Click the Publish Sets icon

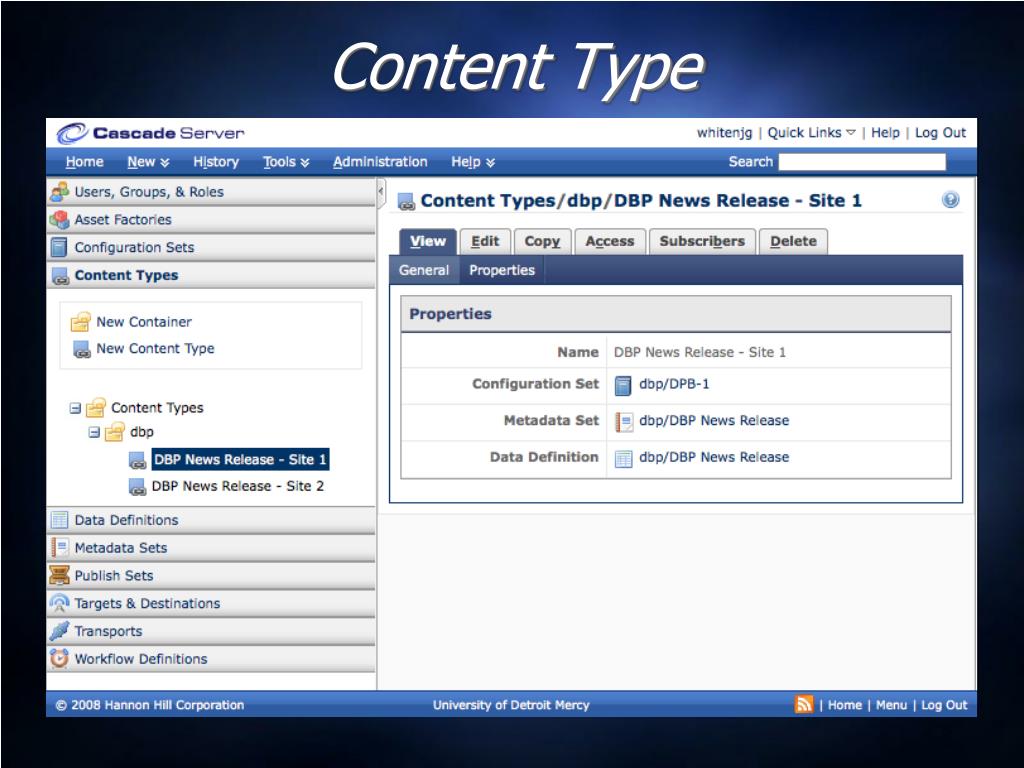coord(59,575)
